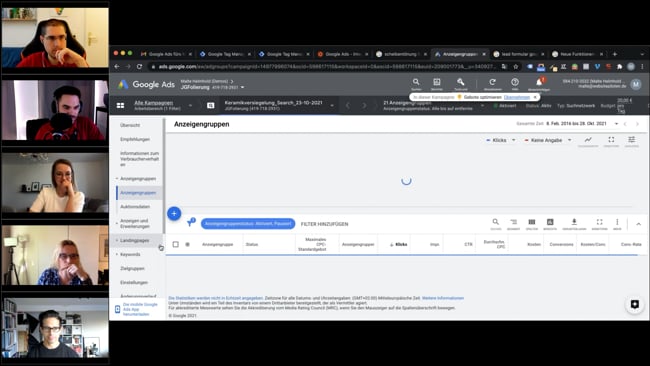The width and height of the screenshot is (650, 366).
Task: Open Auktionsdaten in the sidebar
Action: 135,206
